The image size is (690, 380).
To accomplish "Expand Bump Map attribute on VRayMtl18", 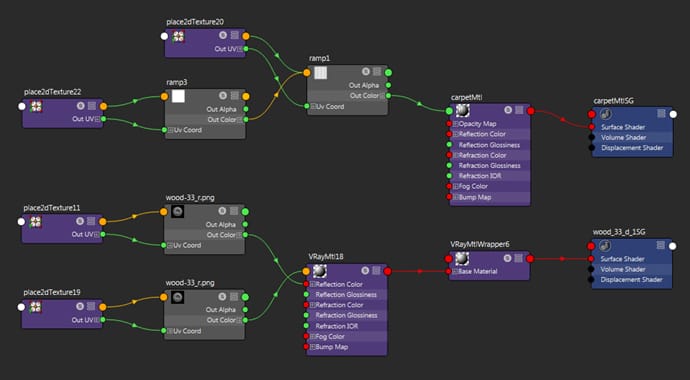I will click(312, 347).
